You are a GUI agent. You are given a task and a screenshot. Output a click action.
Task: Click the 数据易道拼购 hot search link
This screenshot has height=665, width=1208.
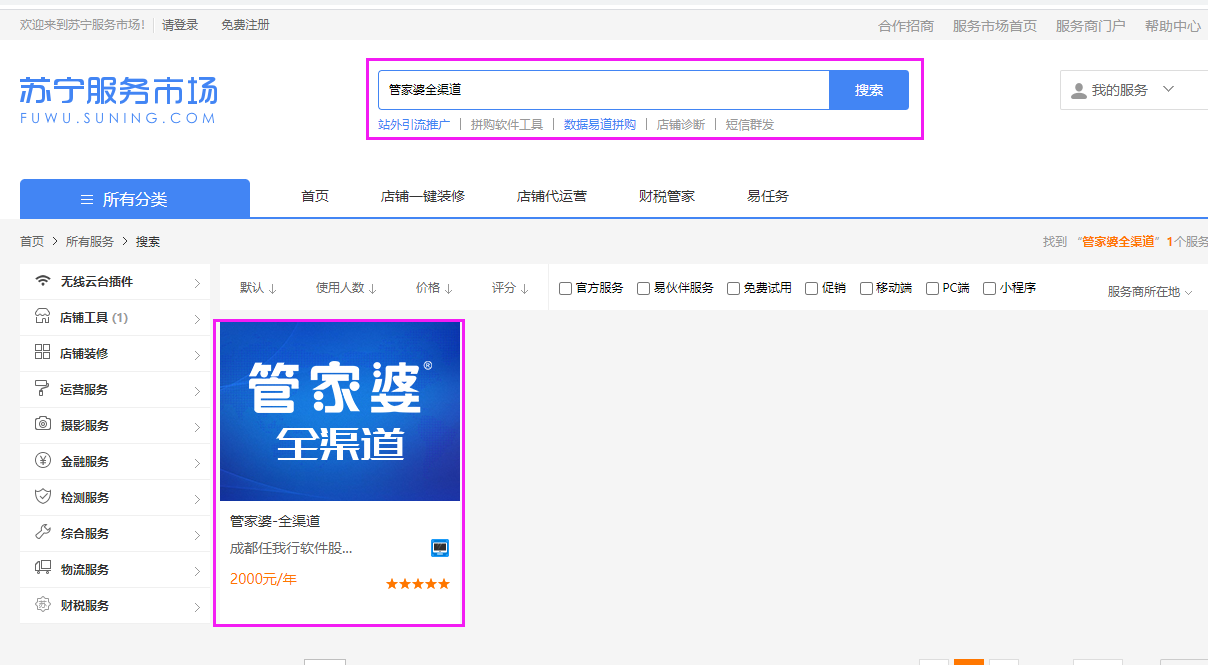600,125
